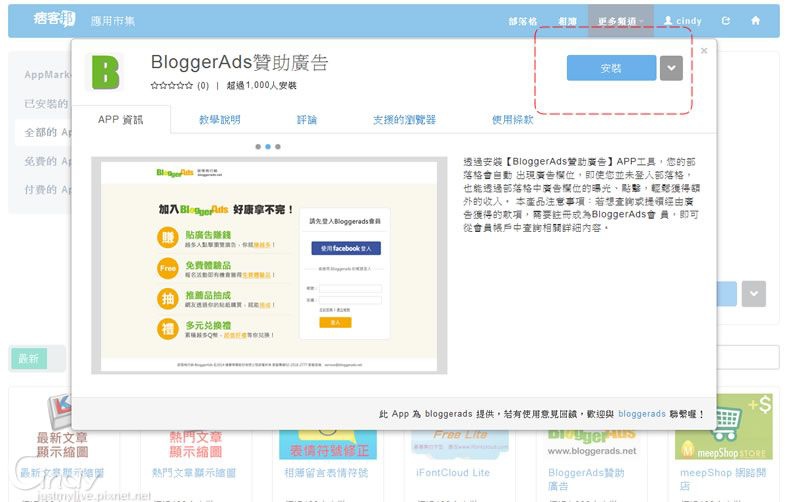Select the third carousel dot
The width and height of the screenshot is (790, 502).
(278, 147)
